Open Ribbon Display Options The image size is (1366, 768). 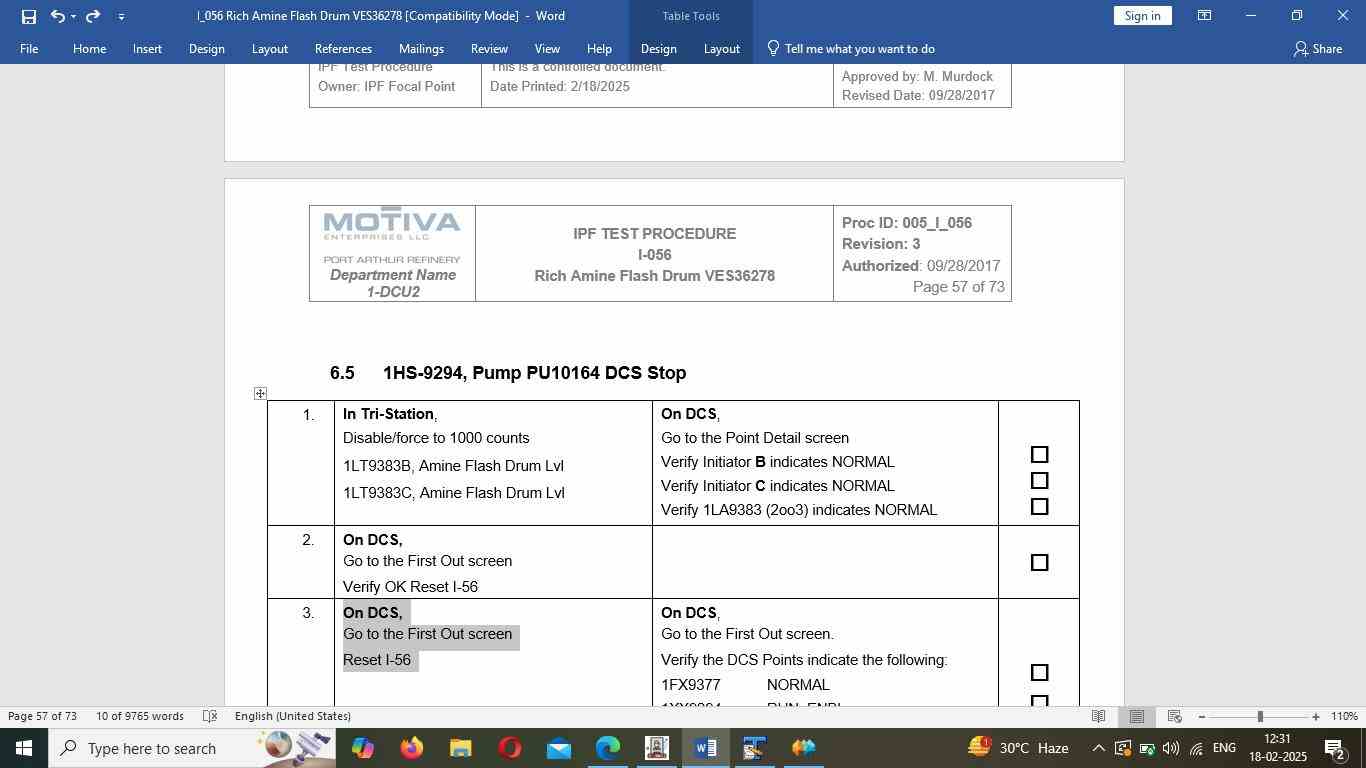[1205, 16]
